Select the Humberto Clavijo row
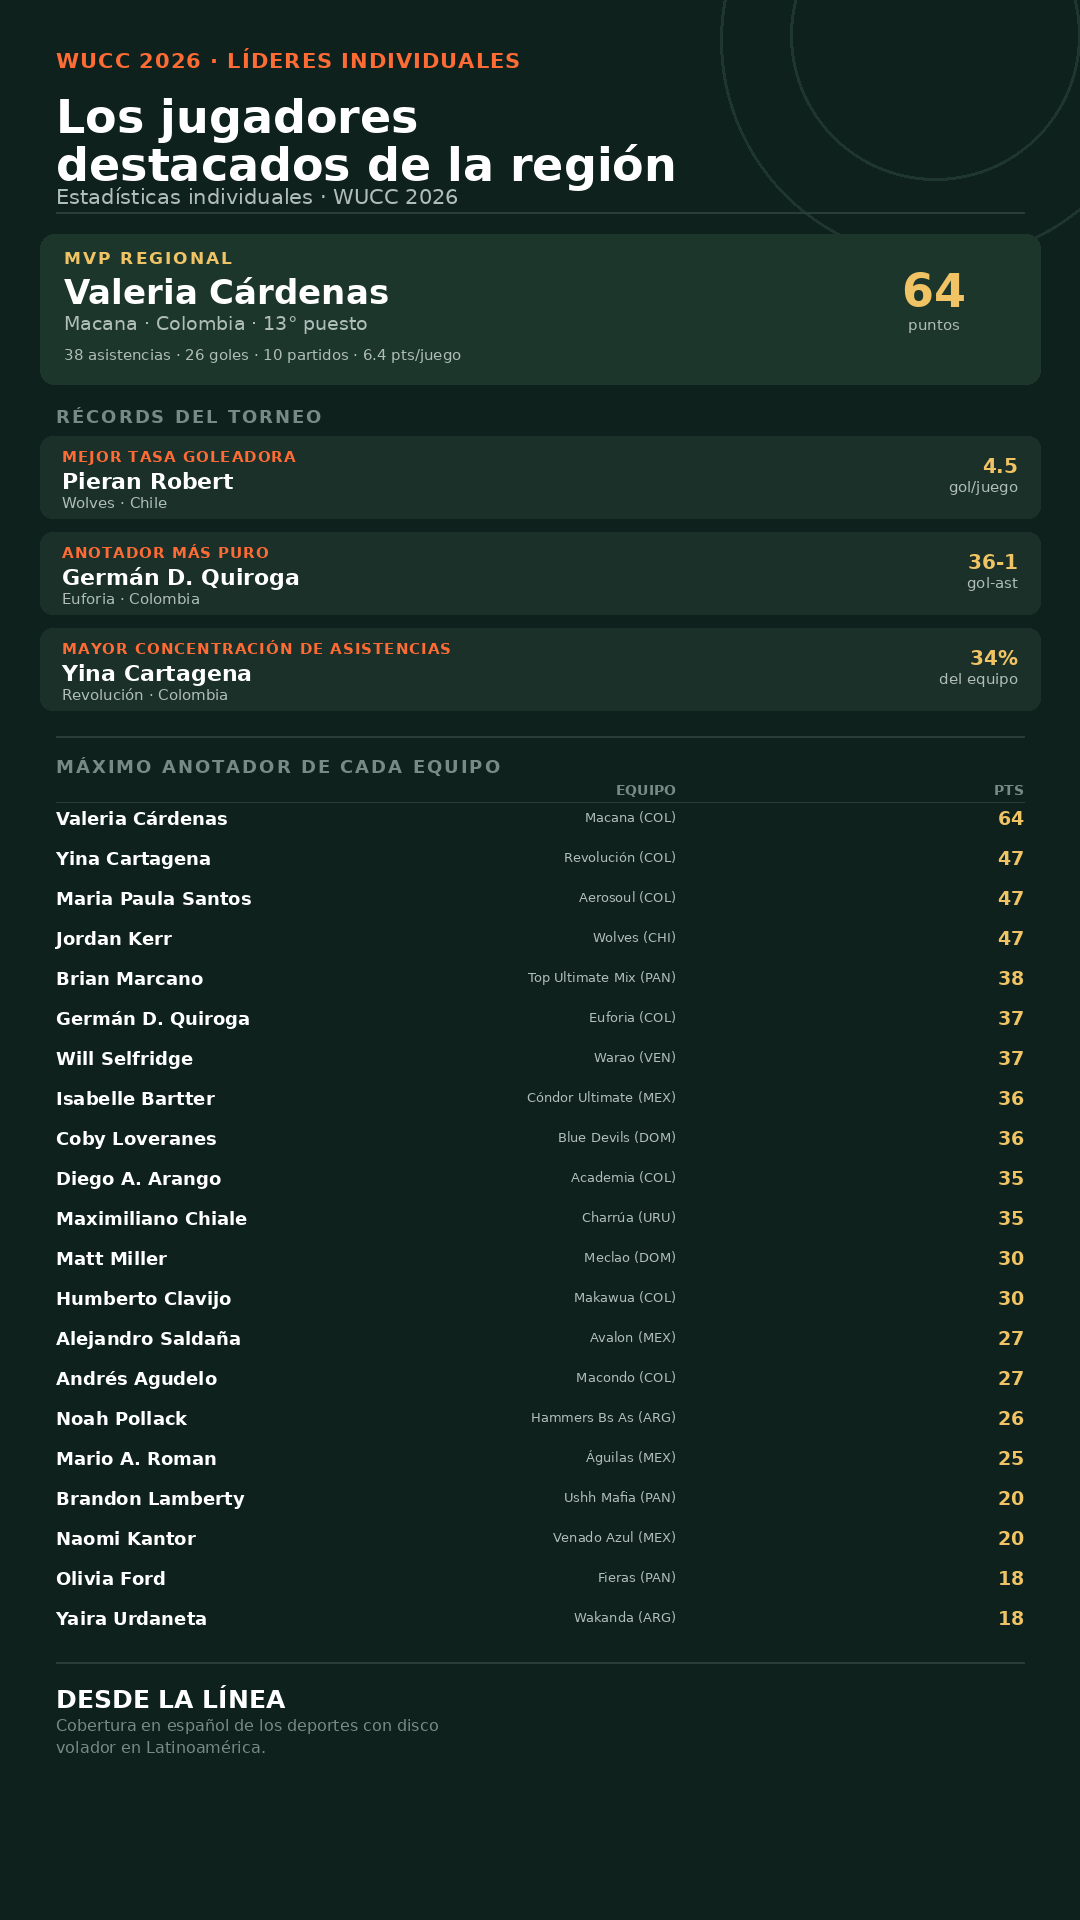This screenshot has height=1920, width=1080. 540,1298
